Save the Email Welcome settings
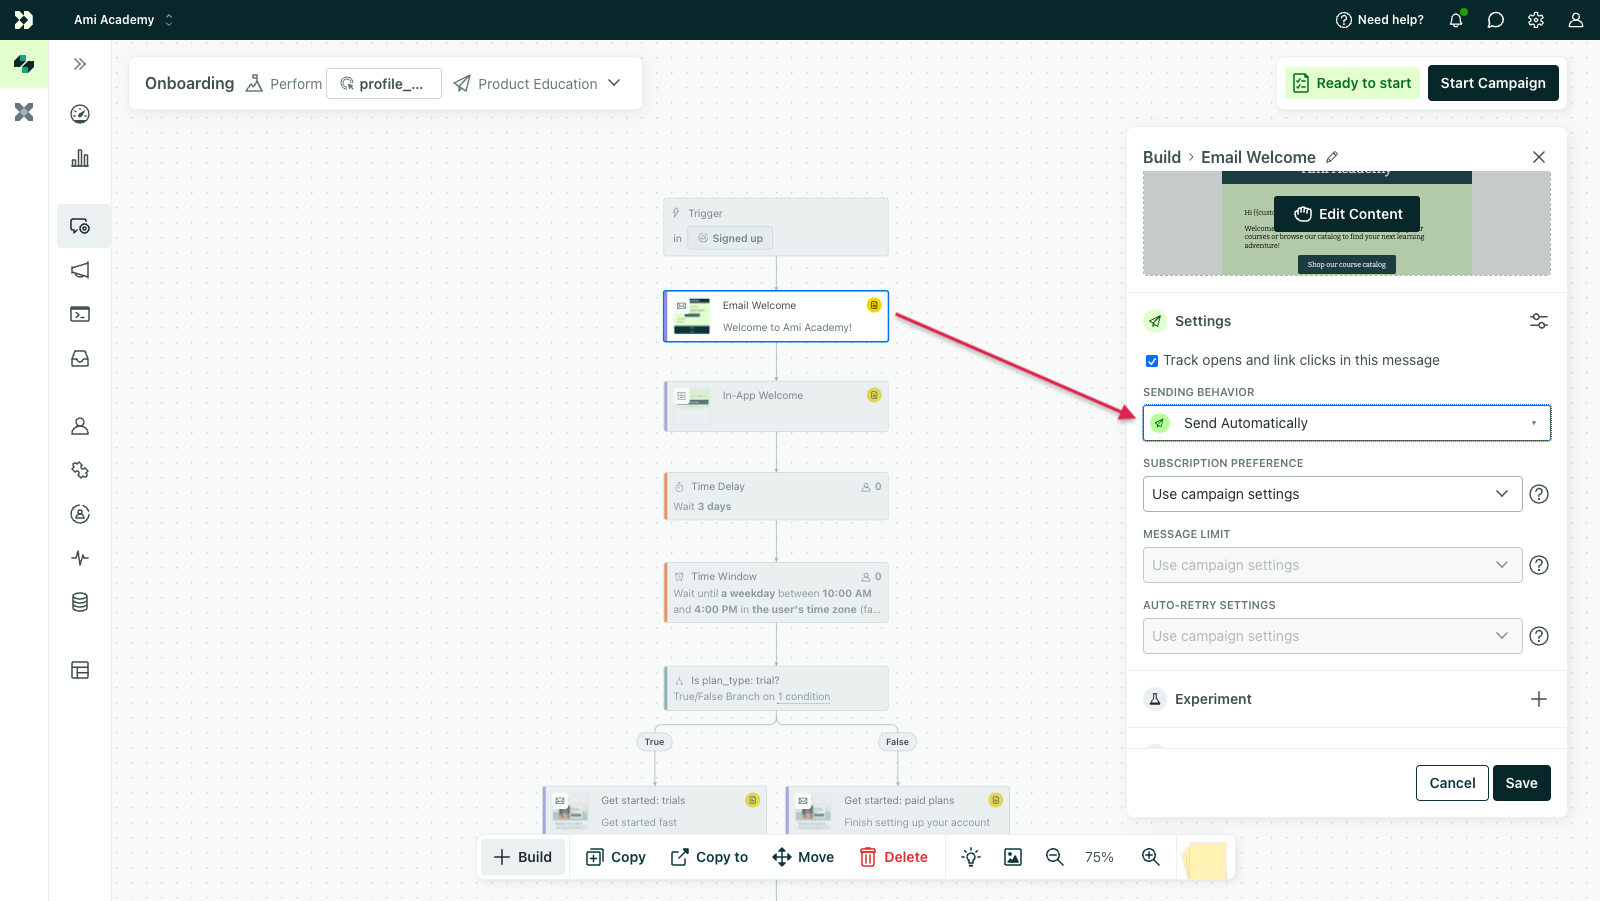The height and width of the screenshot is (901, 1600). point(1521,783)
